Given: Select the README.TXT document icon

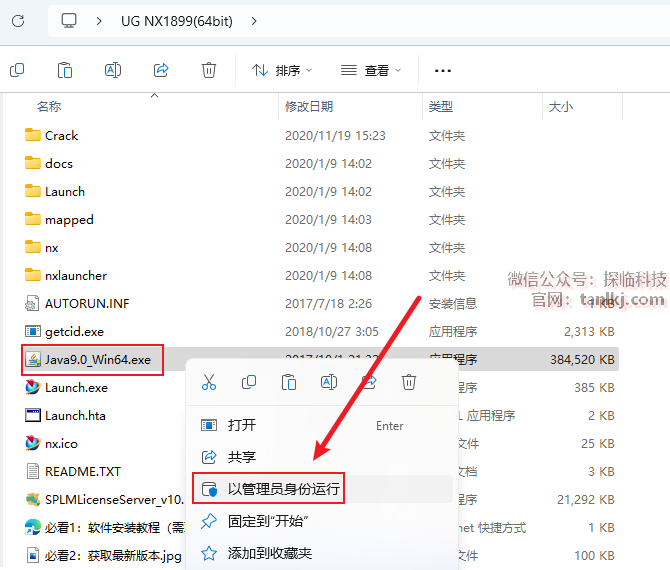Looking at the screenshot, I should (33, 471).
